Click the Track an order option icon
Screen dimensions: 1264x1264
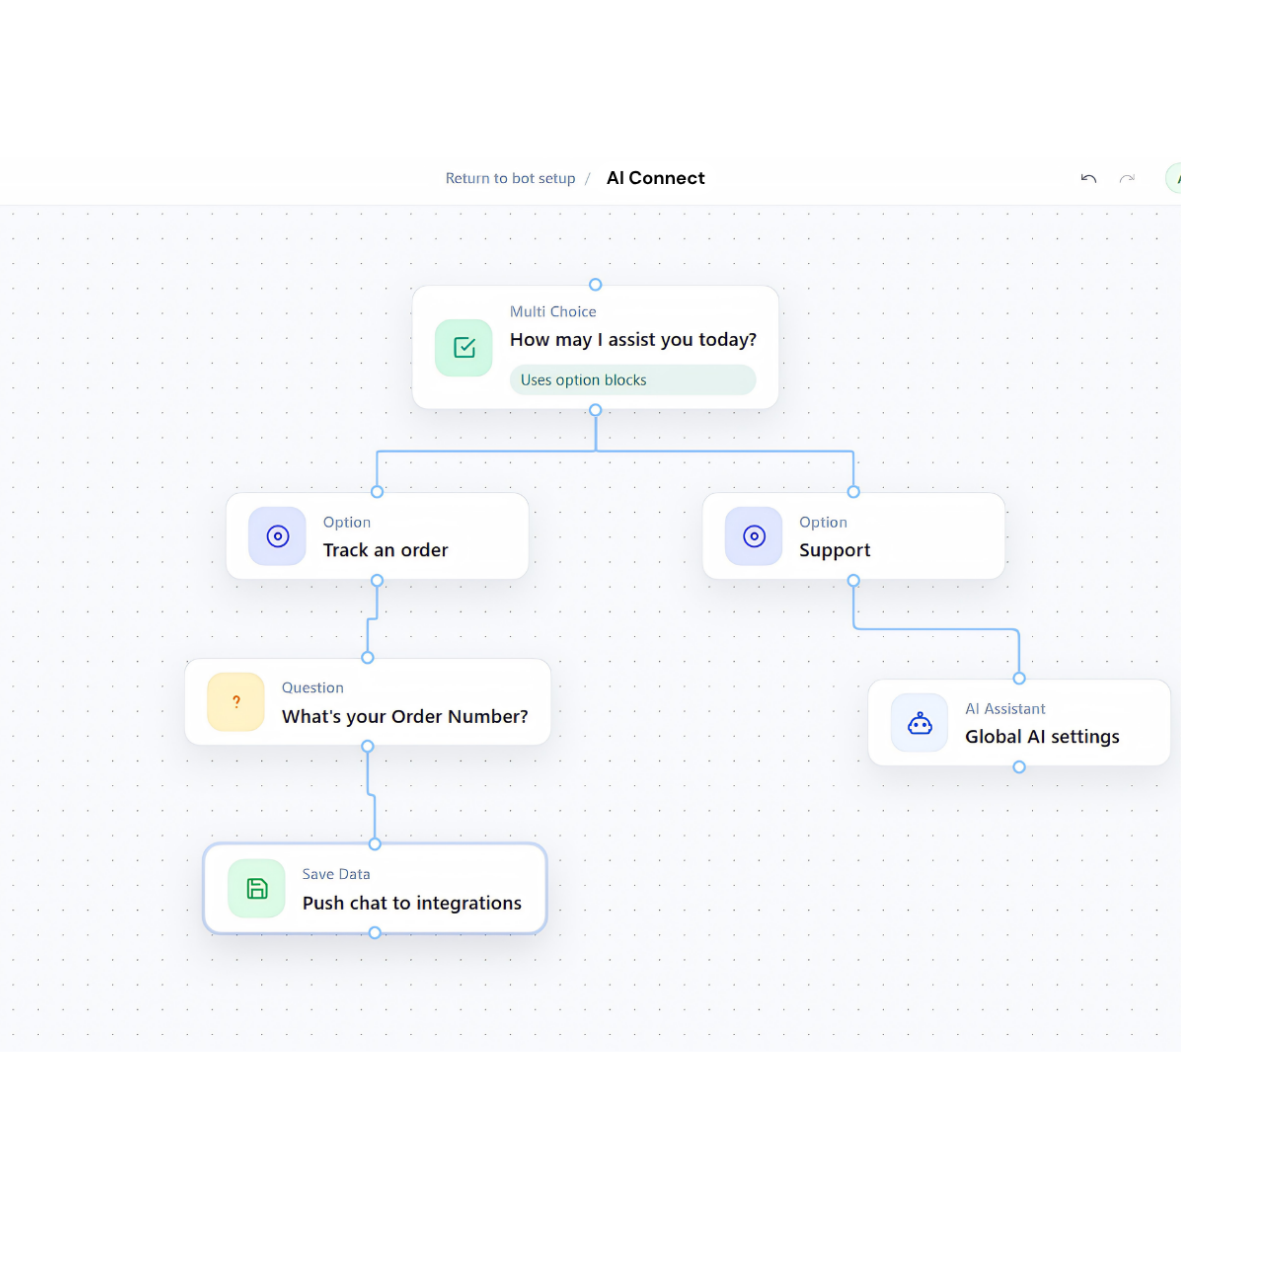coord(278,536)
